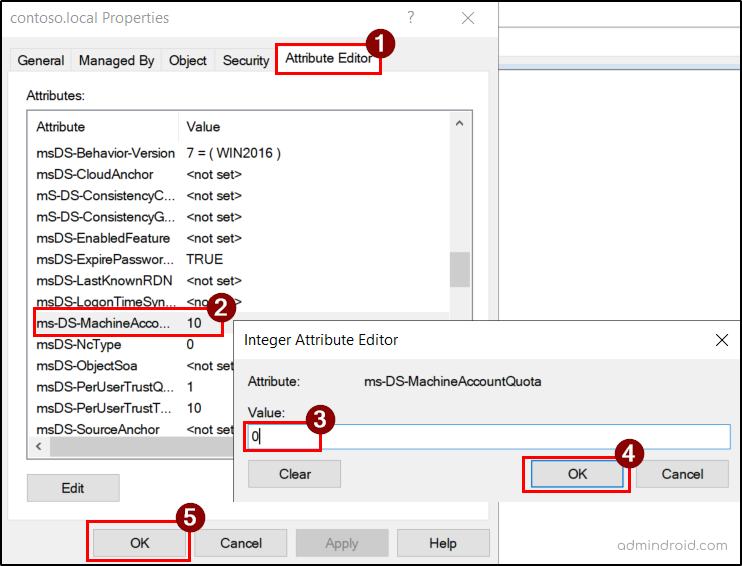Image resolution: width=742 pixels, height=566 pixels.
Task: Cancel the Integer Attribute Editor dialog
Action: point(682,474)
